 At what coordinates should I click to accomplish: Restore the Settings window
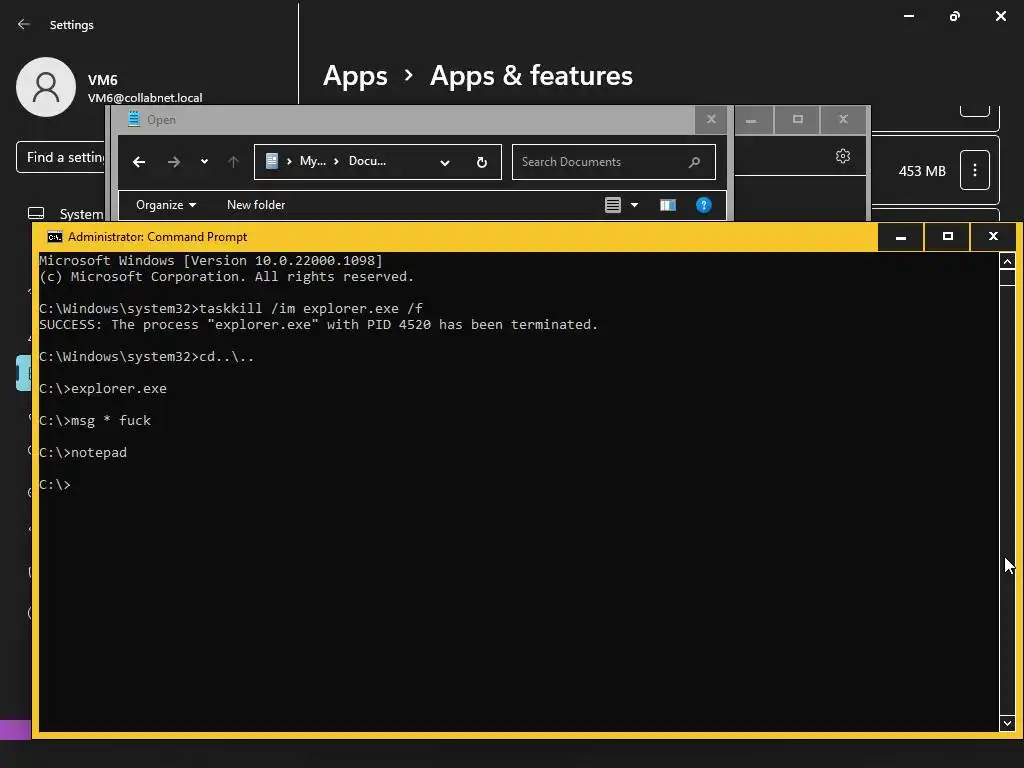[x=955, y=16]
